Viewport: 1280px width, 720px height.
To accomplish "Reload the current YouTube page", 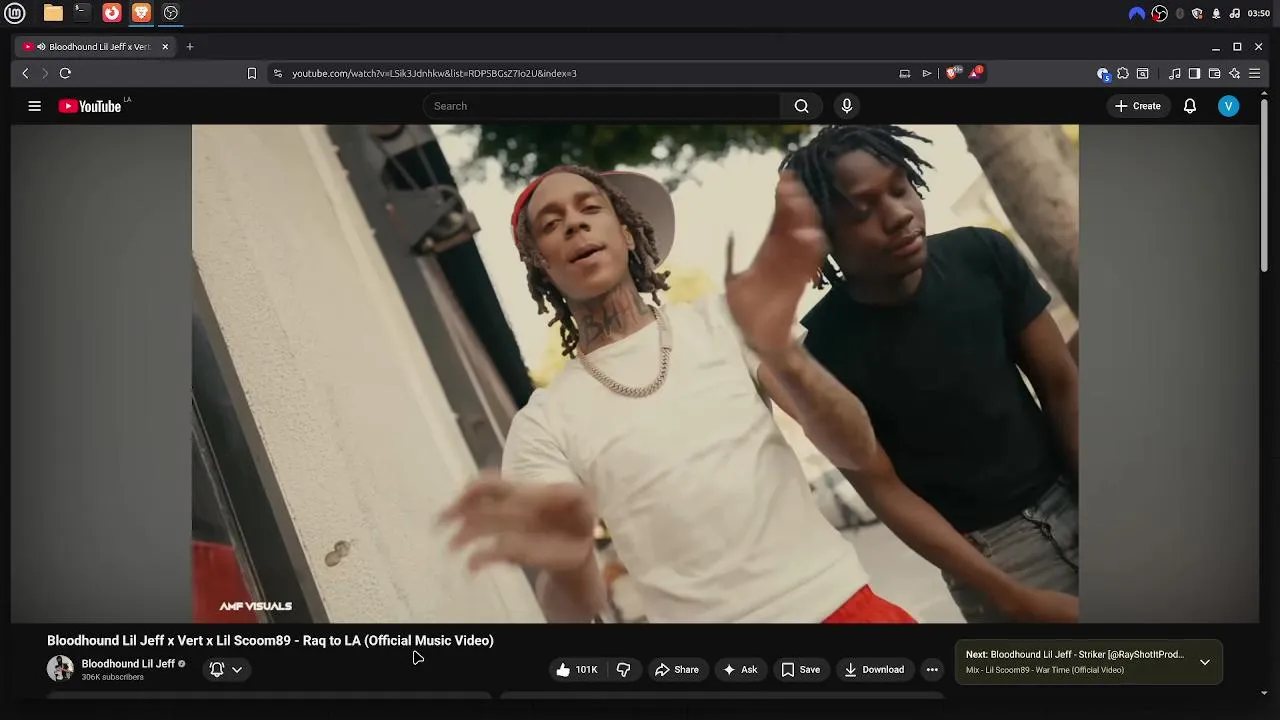I will [x=65, y=73].
